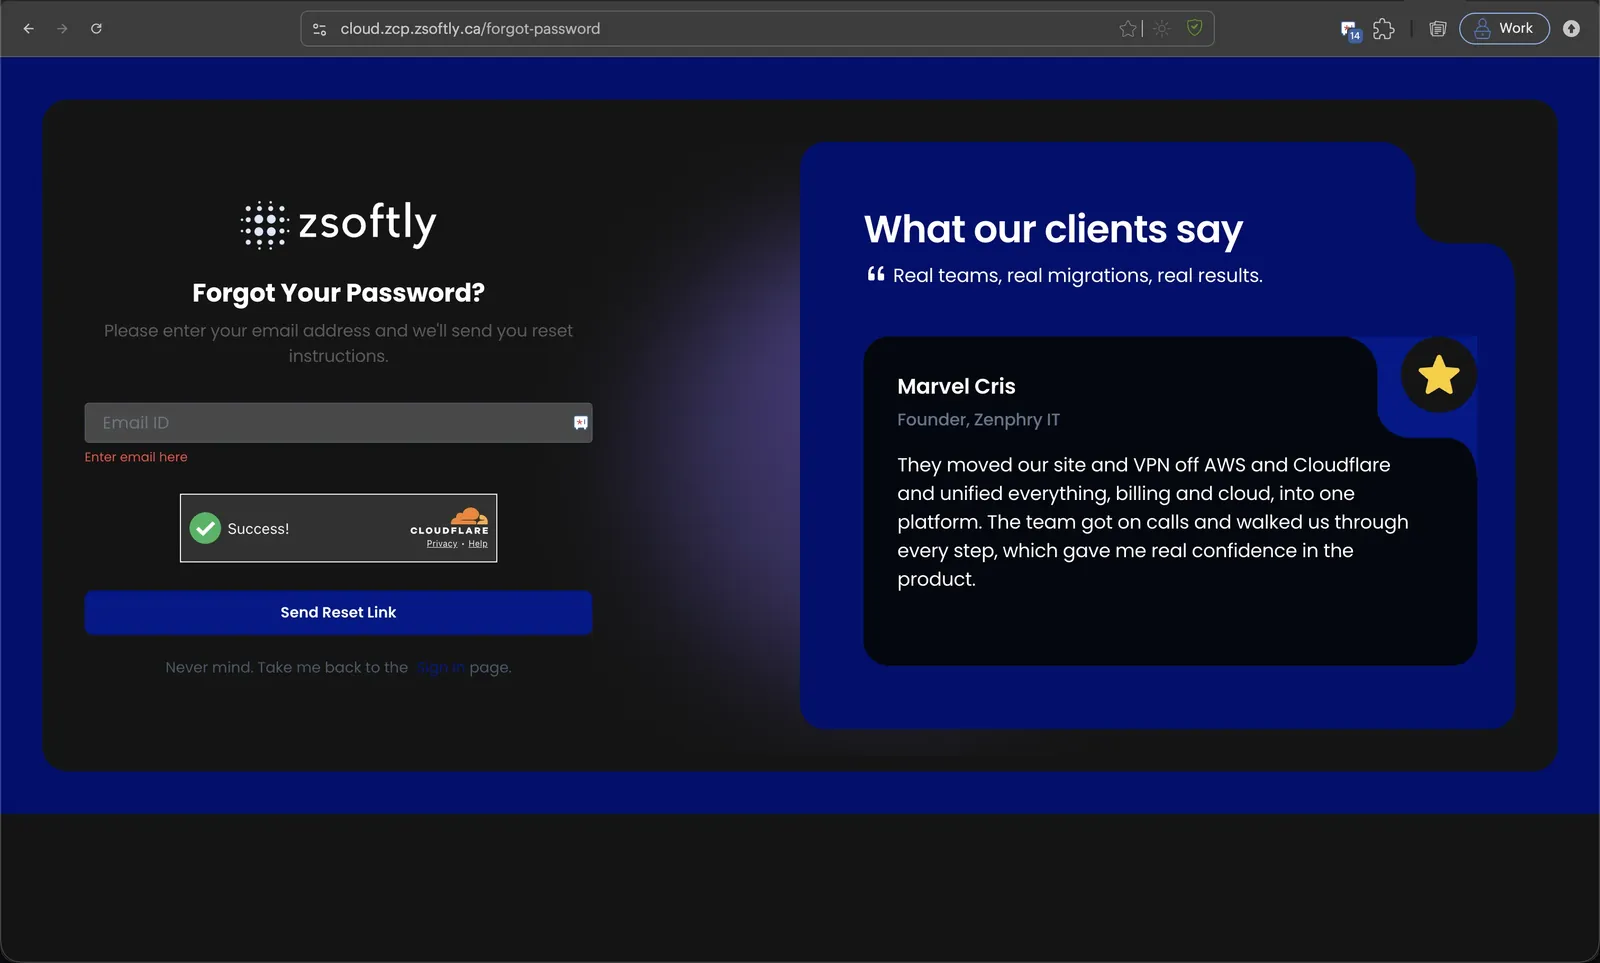The width and height of the screenshot is (1600, 963).
Task: Click the quotation mark icon beside 'Real teams'
Action: point(876,274)
